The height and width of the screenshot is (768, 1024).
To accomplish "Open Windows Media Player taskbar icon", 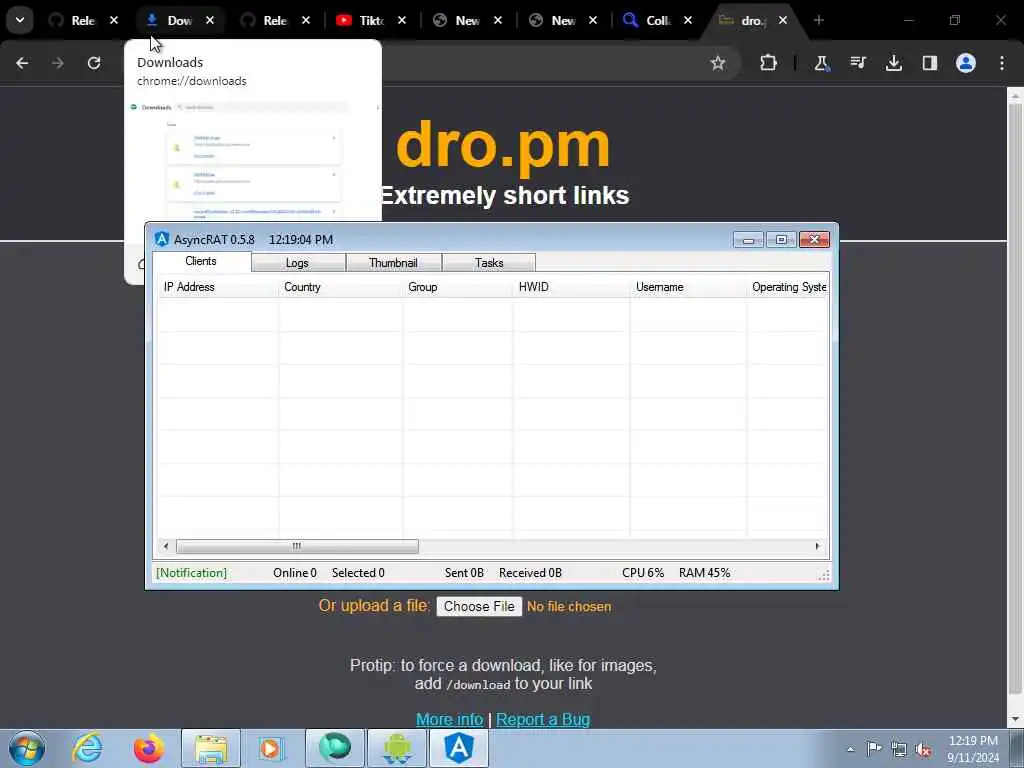I will tap(270, 748).
